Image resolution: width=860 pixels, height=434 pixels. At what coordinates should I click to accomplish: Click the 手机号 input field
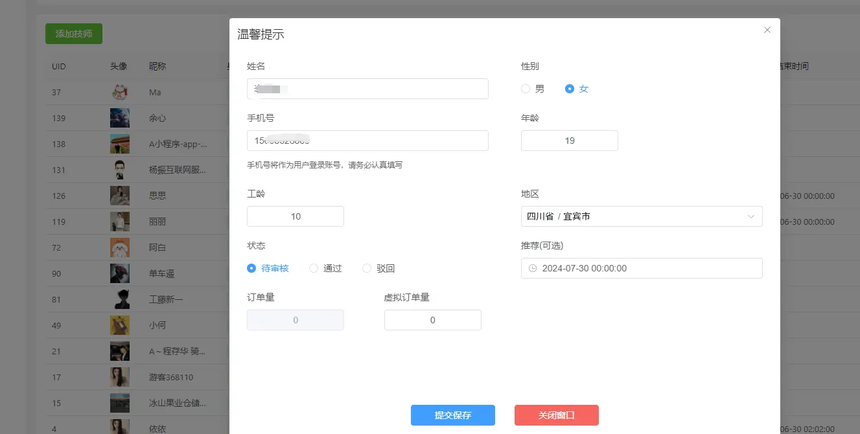367,141
